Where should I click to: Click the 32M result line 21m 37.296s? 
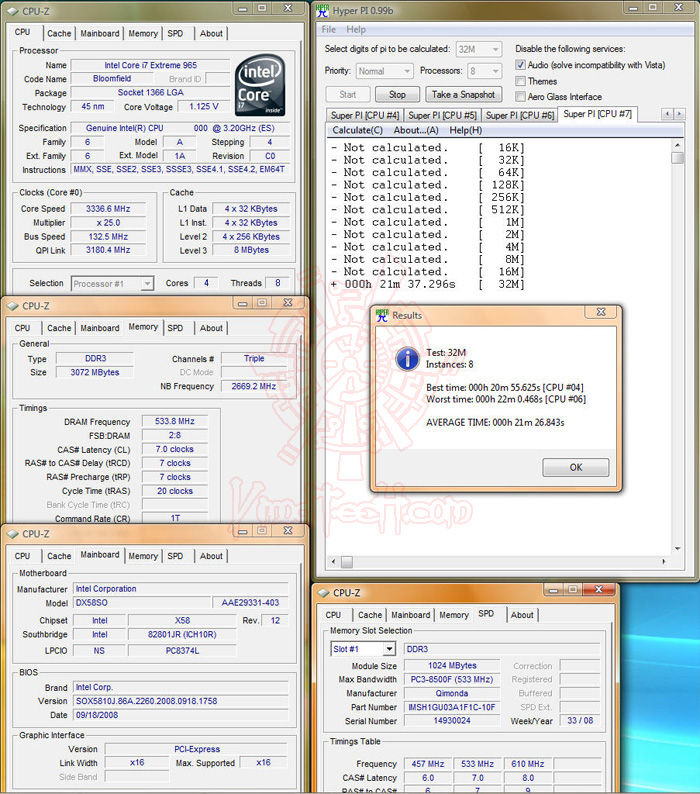pos(428,284)
